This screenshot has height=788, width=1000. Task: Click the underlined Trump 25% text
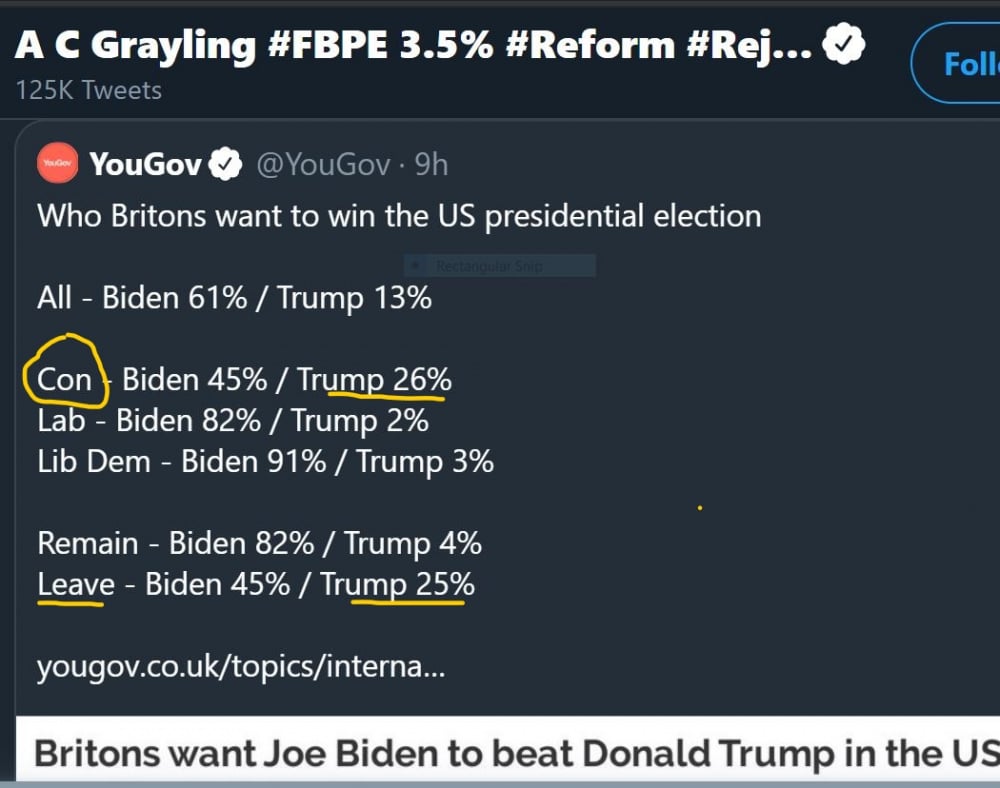coord(397,585)
